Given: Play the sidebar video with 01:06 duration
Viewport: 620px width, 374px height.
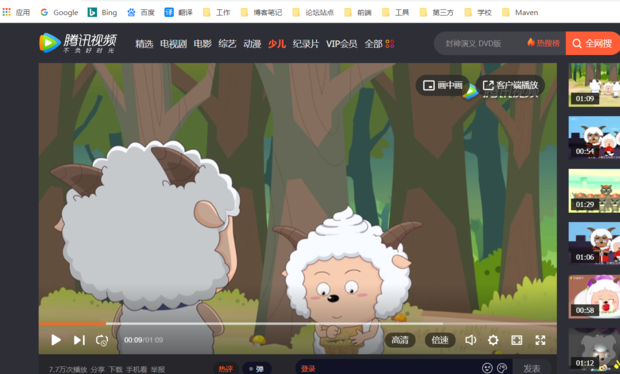Looking at the screenshot, I should (x=594, y=244).
